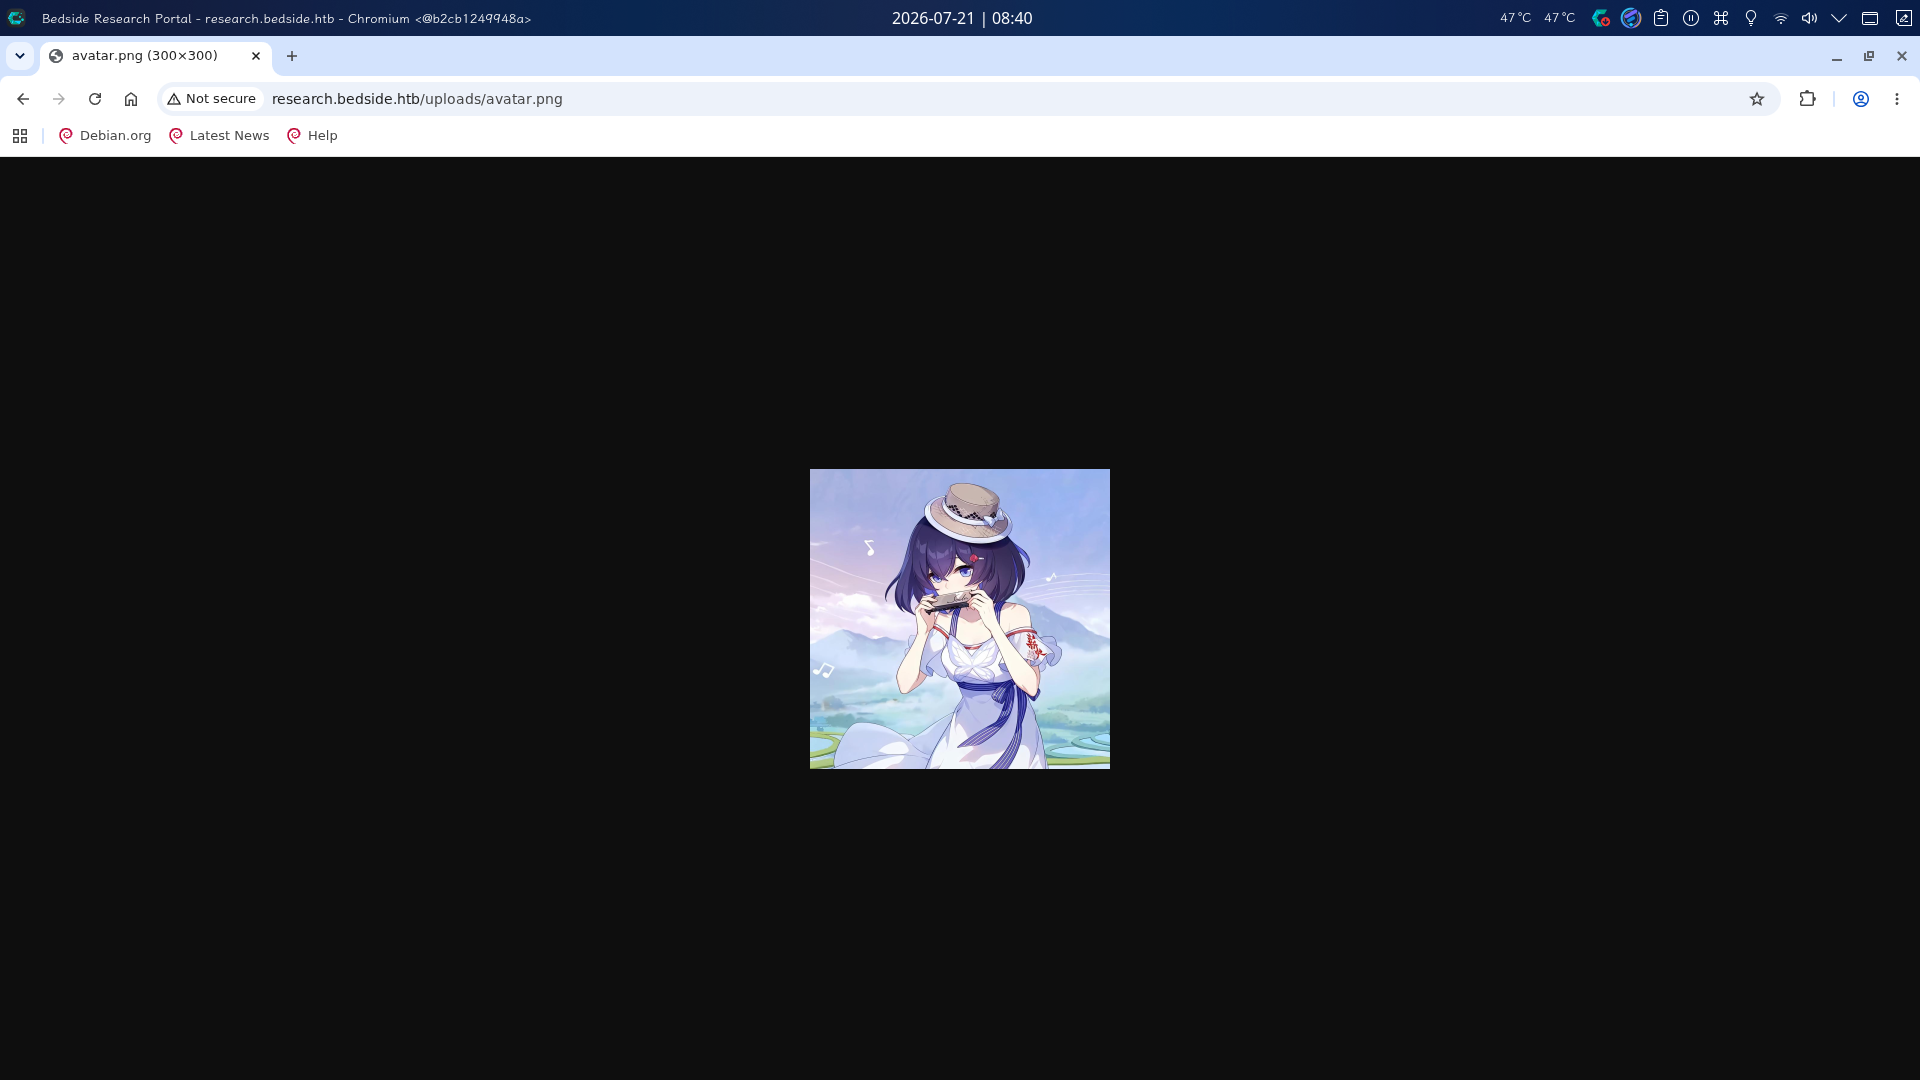This screenshot has height=1080, width=1920.
Task: Click the avatar image of the girl
Action: click(x=960, y=619)
